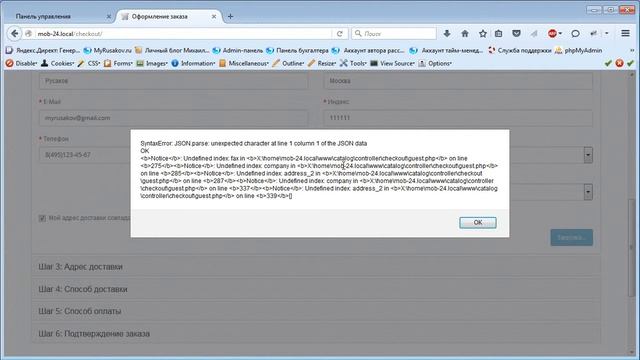Click the red error indicator on developer toolbar
Screen dimensions: 640x360
coord(620,63)
